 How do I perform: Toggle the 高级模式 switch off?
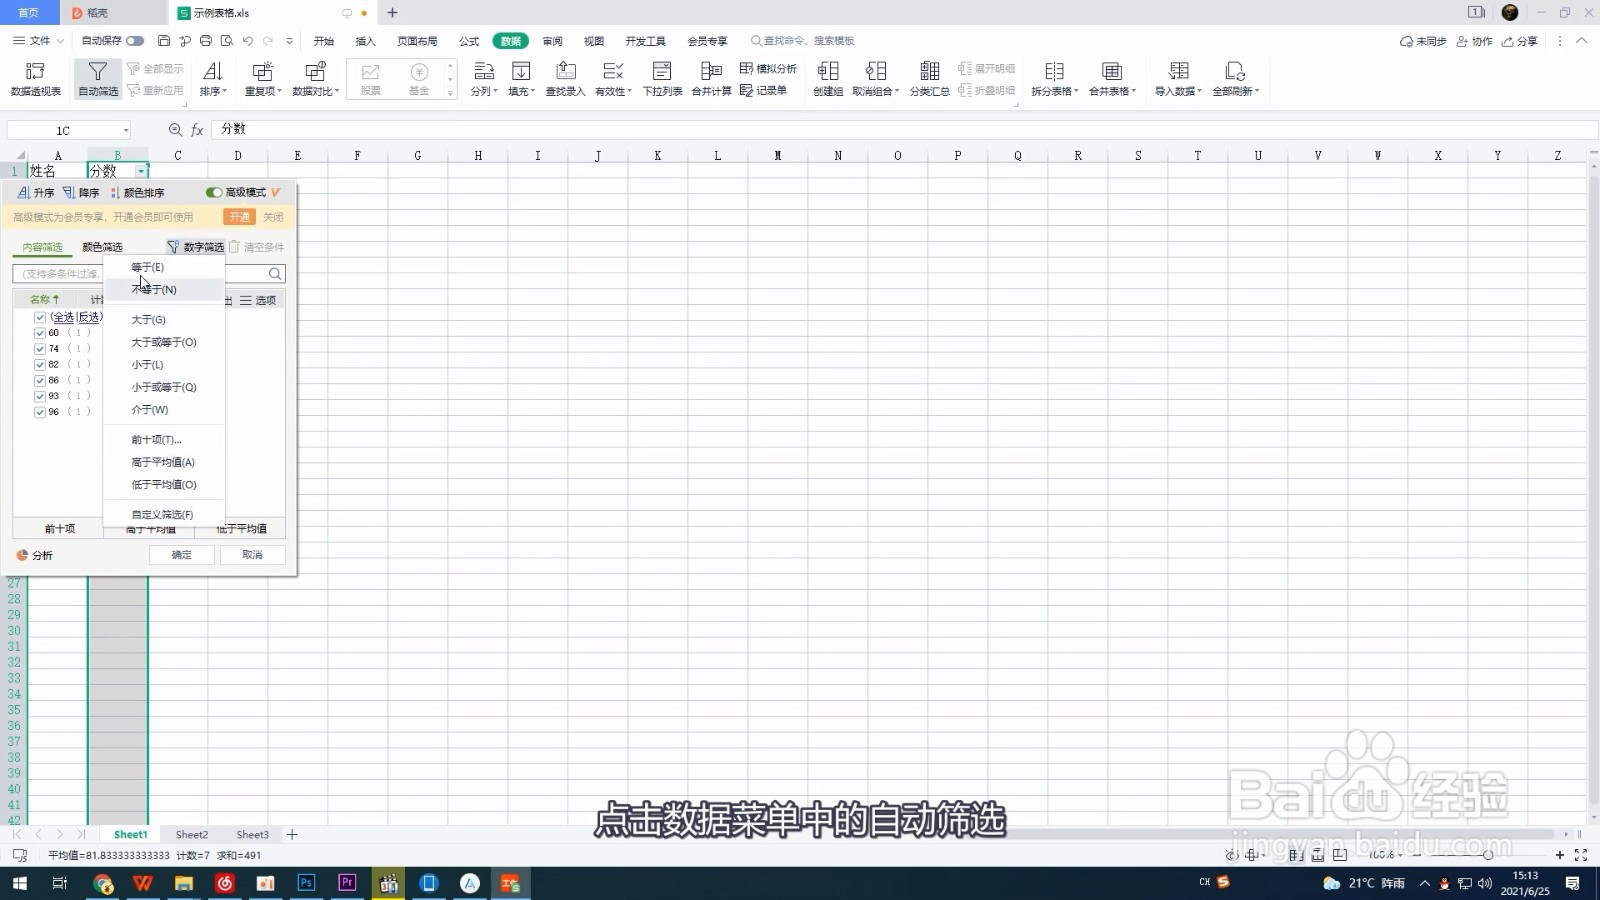(x=213, y=192)
